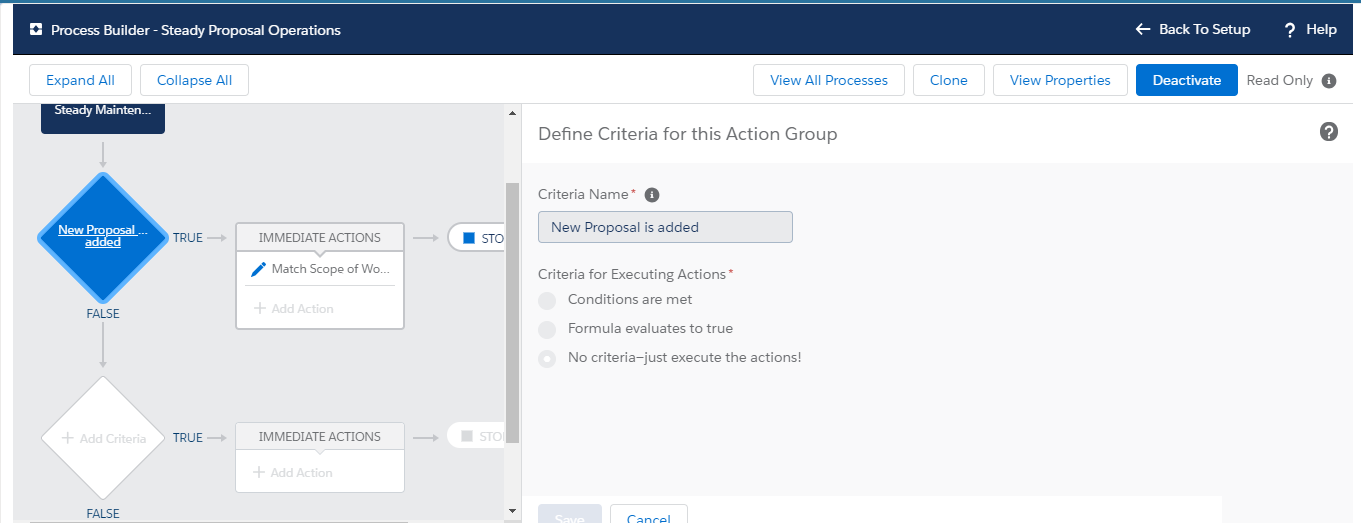The height and width of the screenshot is (523, 1361).
Task: Click the pencil icon for Match Scope action
Action: [x=258, y=269]
